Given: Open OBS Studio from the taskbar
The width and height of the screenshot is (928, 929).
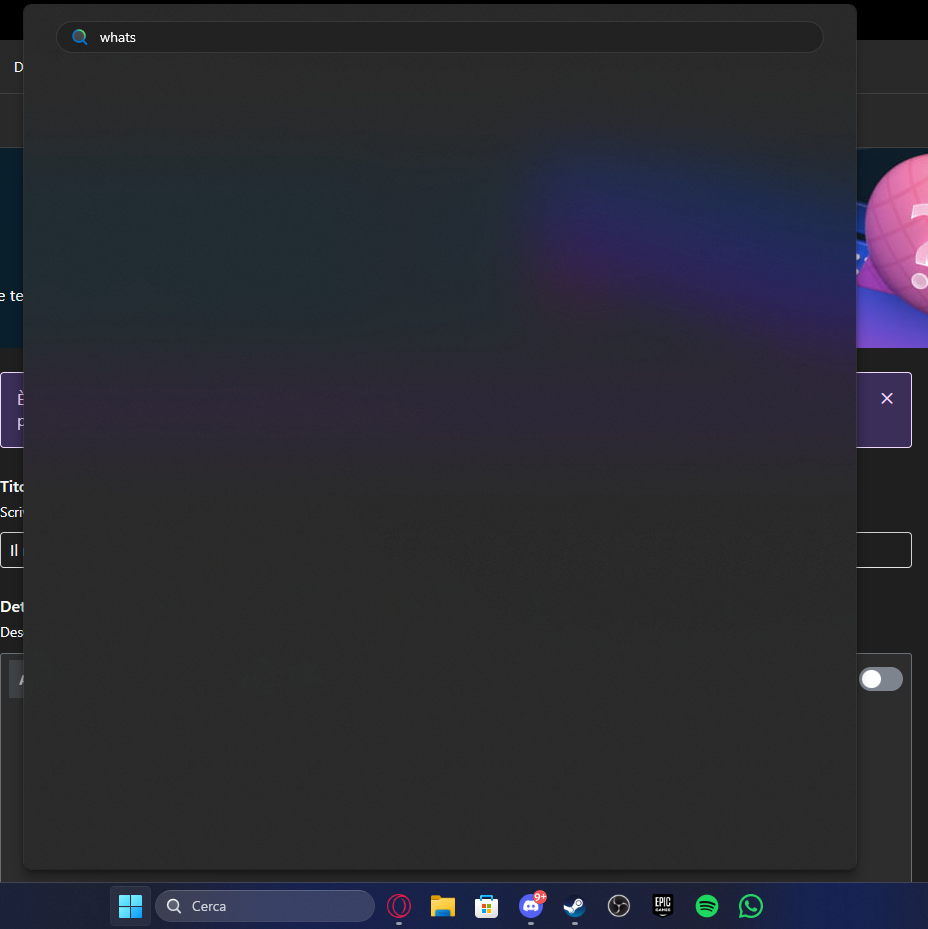Looking at the screenshot, I should [619, 906].
